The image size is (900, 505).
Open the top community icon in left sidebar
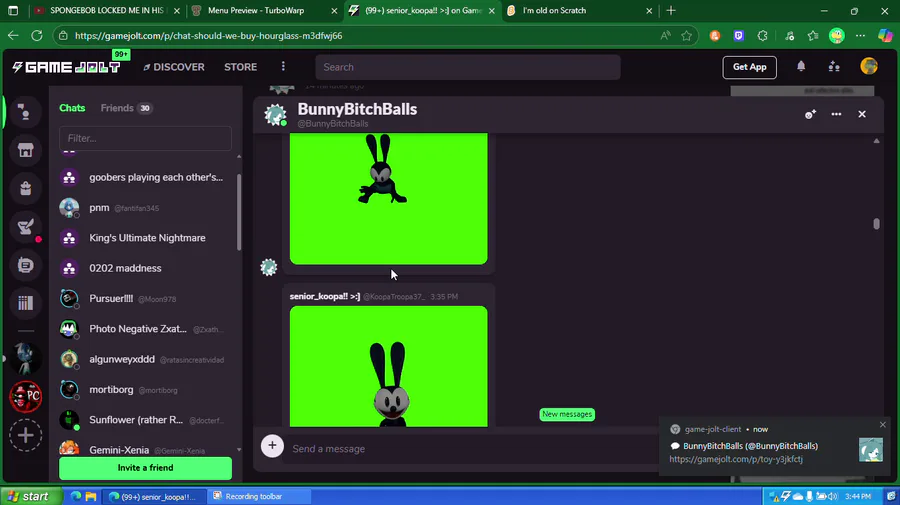(25, 112)
